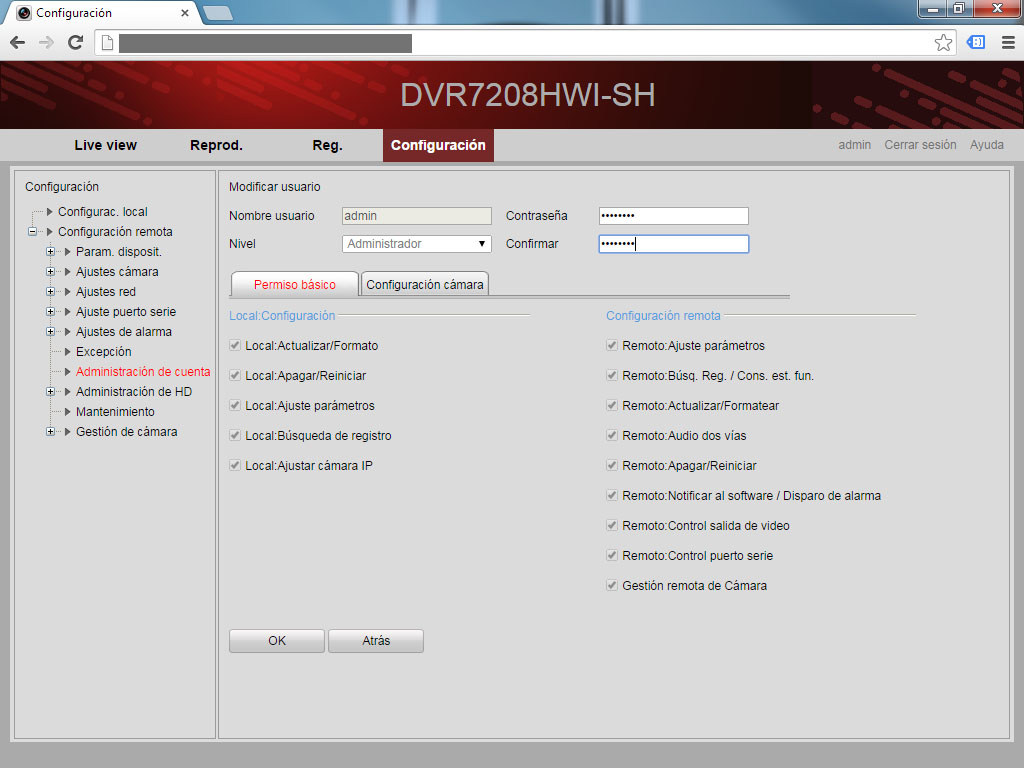Image resolution: width=1024 pixels, height=768 pixels.
Task: Click the Configuración remota arrow icon
Action: 50,232
